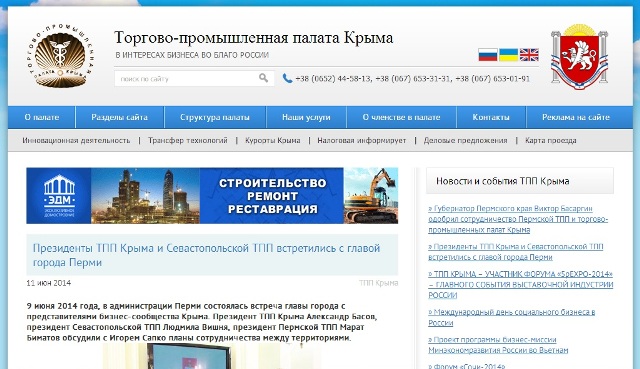This screenshot has width=640, height=369.
Task: Open the 'О палате' menu
Action: (x=42, y=117)
